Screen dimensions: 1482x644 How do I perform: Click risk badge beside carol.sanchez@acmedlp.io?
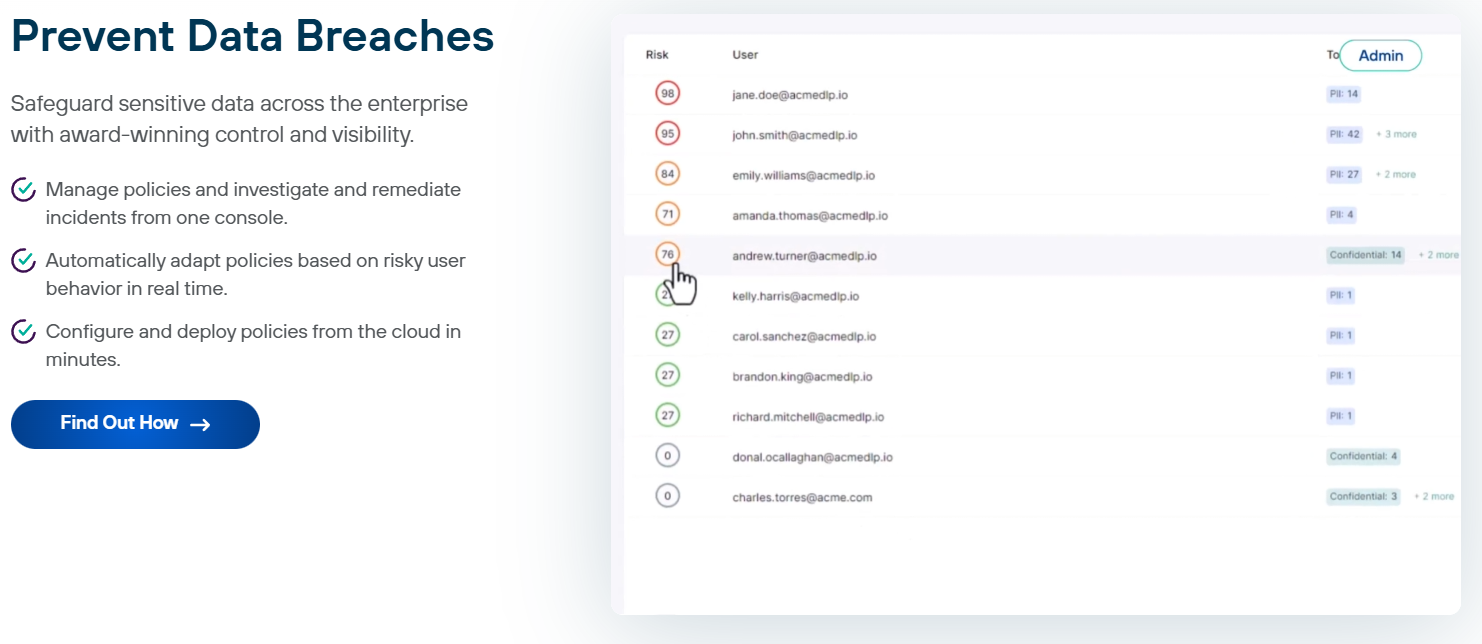[x=667, y=336]
